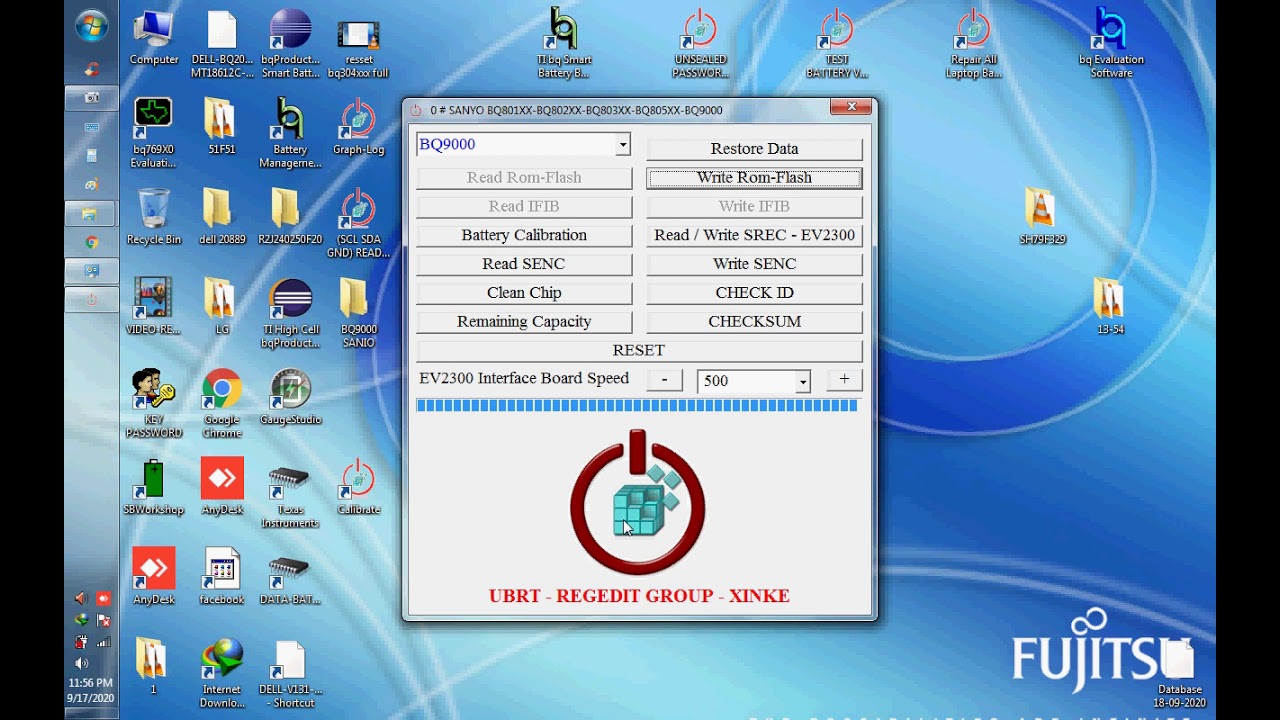Open the VIDEO-RE shortcut icon
The height and width of the screenshot is (720, 1280).
click(x=154, y=306)
